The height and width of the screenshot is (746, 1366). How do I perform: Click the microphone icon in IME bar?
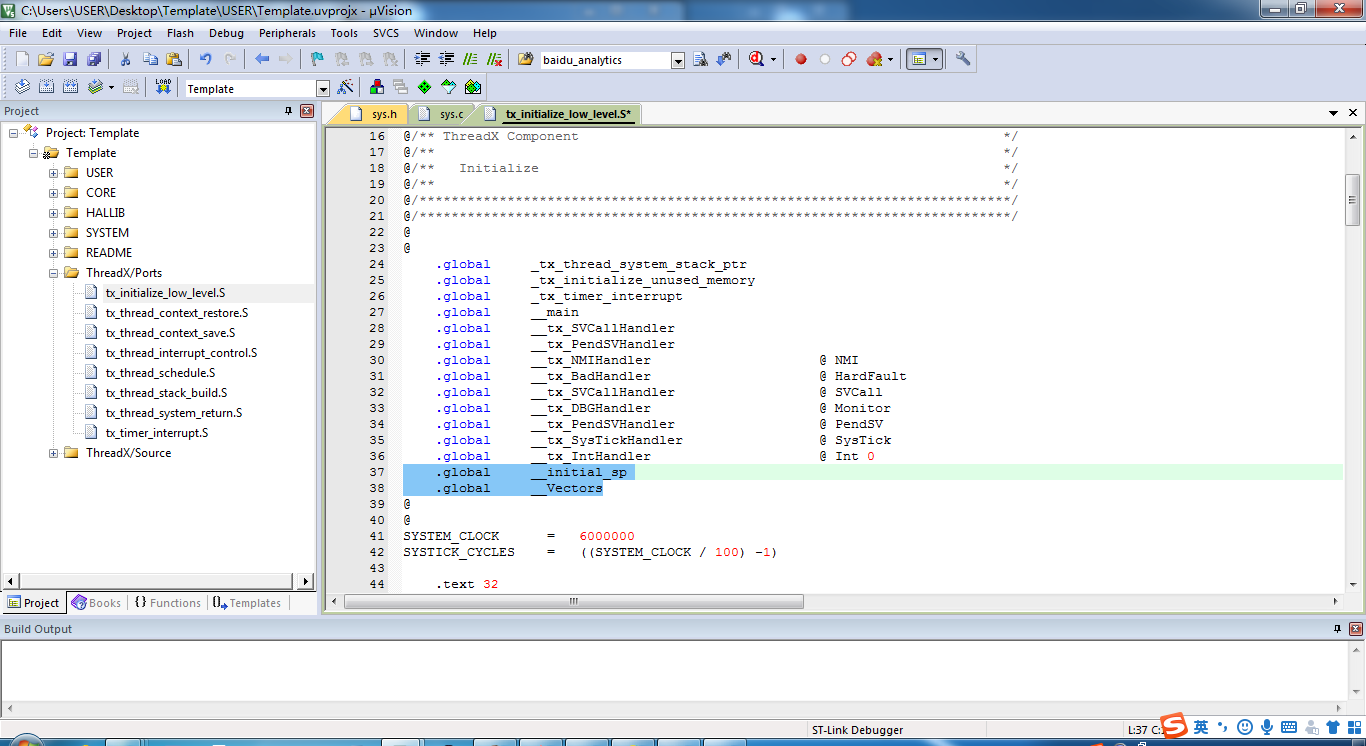click(x=1267, y=727)
